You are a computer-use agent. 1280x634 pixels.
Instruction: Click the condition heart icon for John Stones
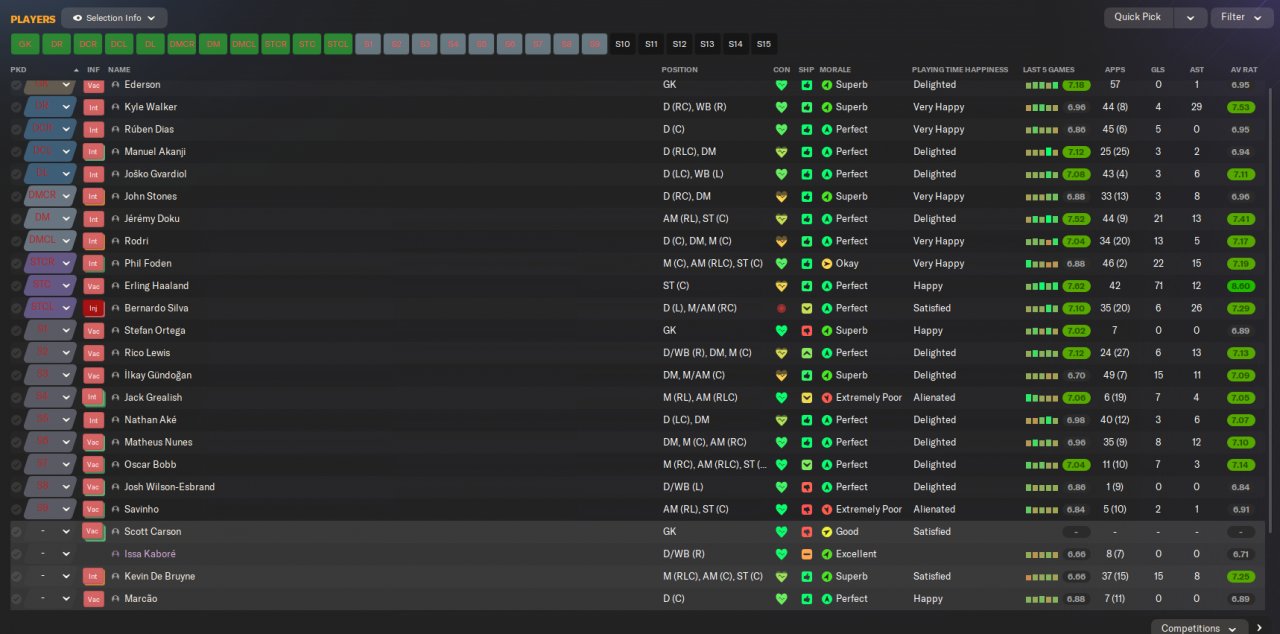click(x=781, y=196)
